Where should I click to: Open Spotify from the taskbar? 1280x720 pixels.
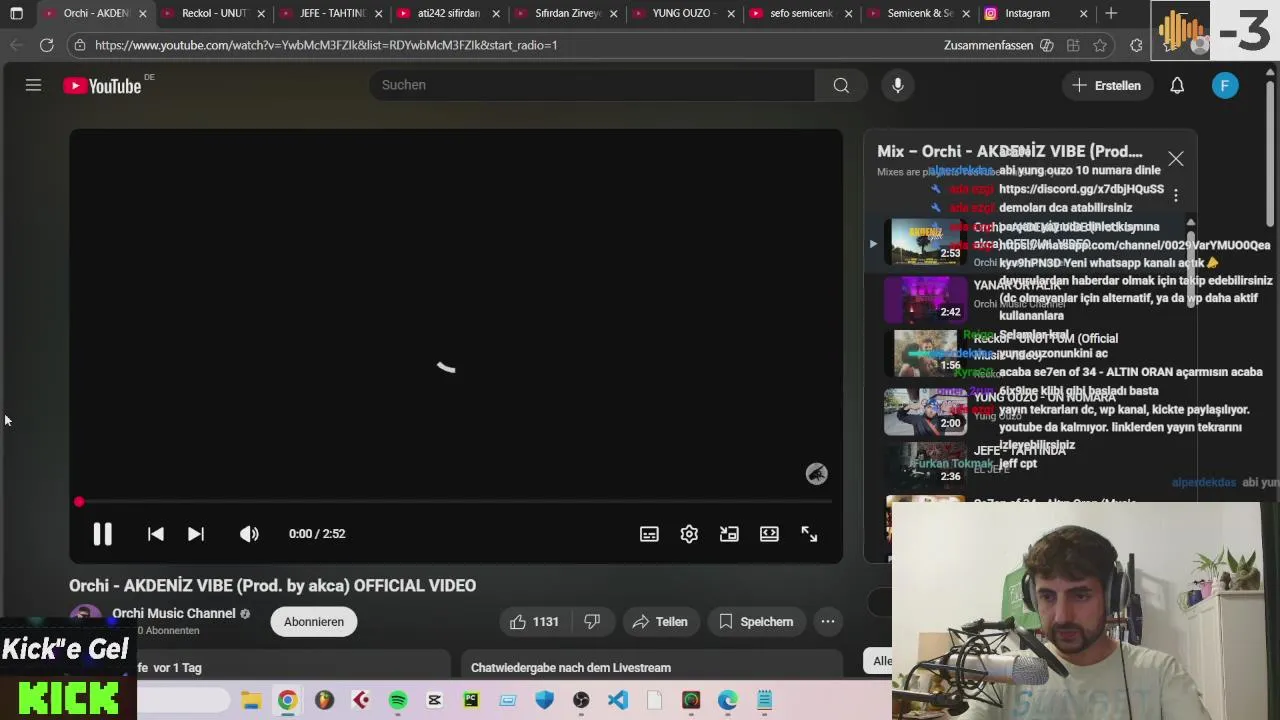point(398,700)
